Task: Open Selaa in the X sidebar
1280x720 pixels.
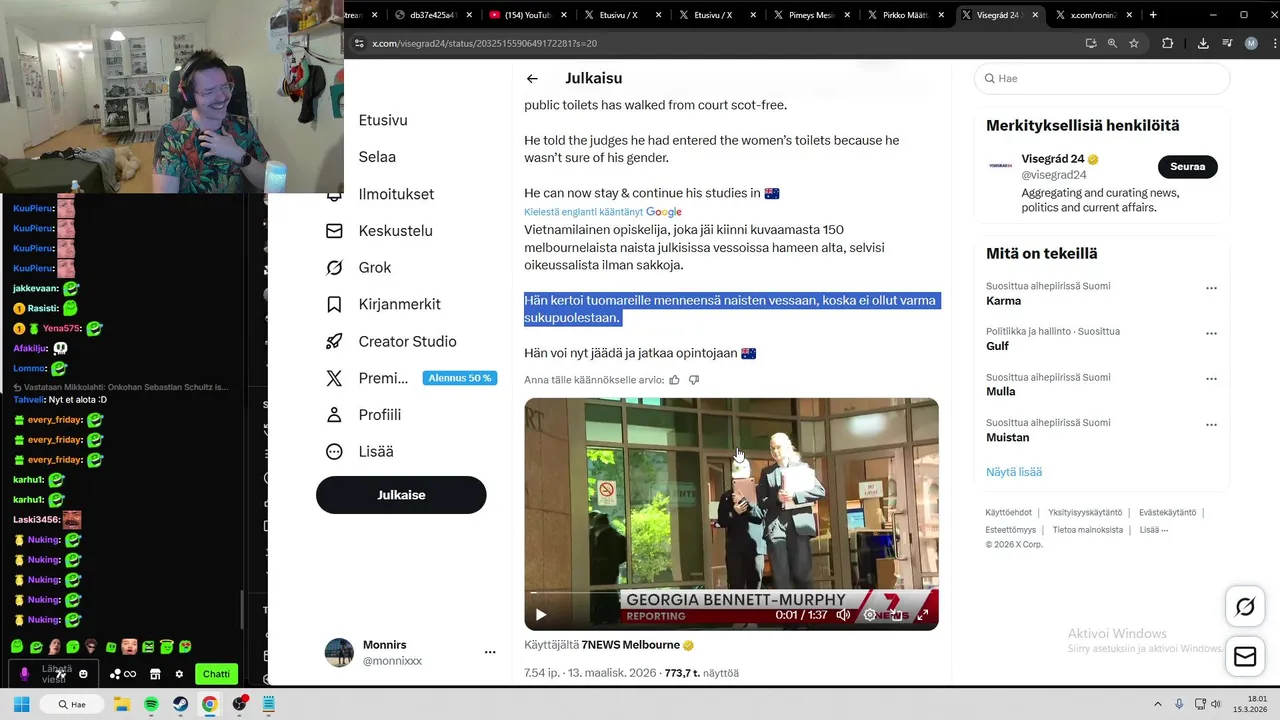Action: pyautogui.click(x=377, y=157)
